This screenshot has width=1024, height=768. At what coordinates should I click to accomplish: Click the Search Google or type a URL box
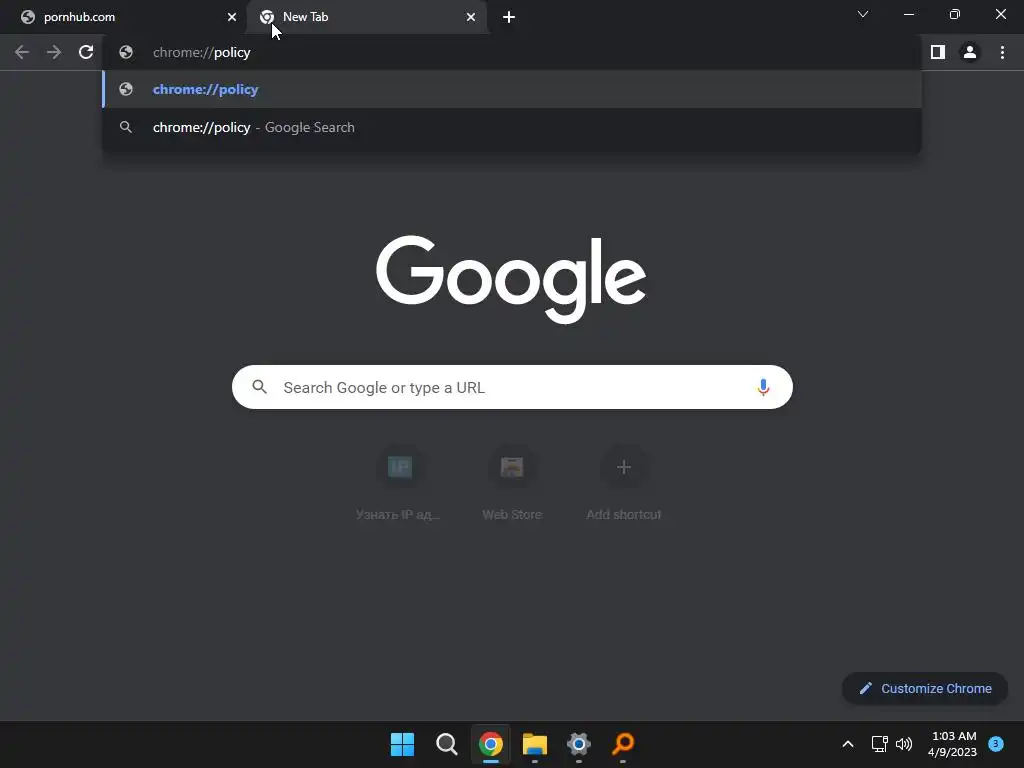tap(512, 387)
